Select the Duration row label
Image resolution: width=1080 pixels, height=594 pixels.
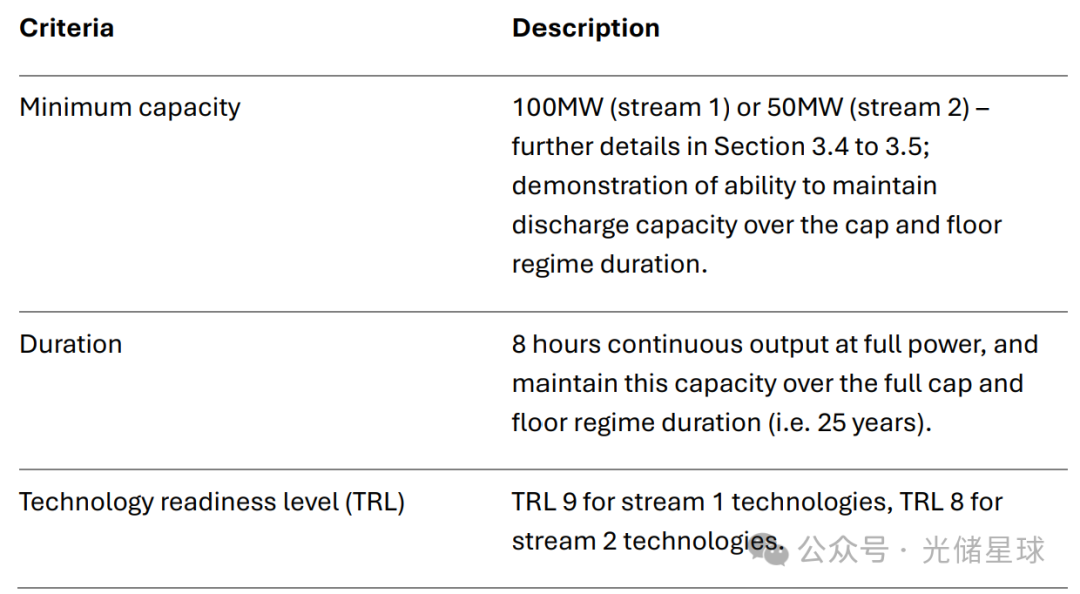click(71, 344)
